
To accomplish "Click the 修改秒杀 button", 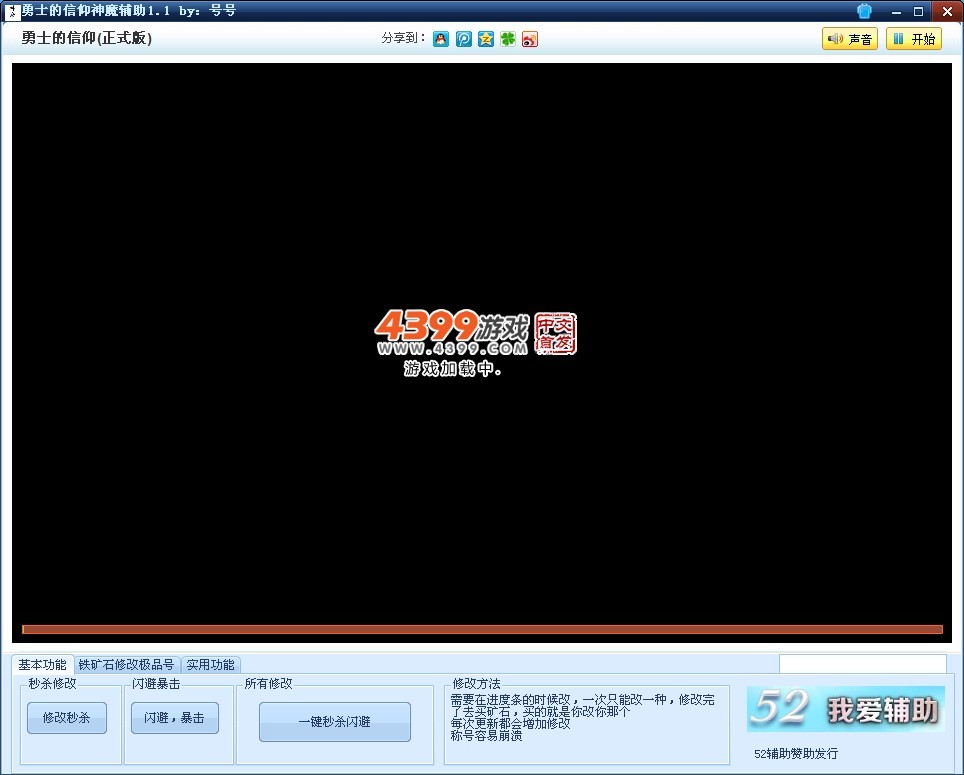I will (66, 718).
